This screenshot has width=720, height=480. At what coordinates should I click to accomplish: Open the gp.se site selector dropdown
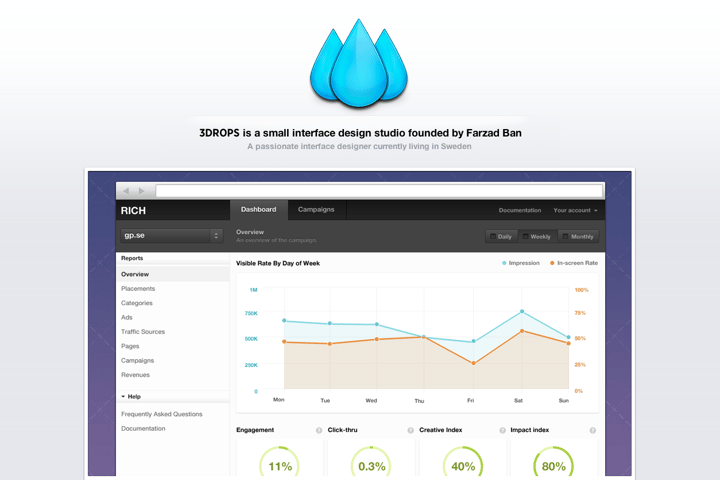point(172,236)
